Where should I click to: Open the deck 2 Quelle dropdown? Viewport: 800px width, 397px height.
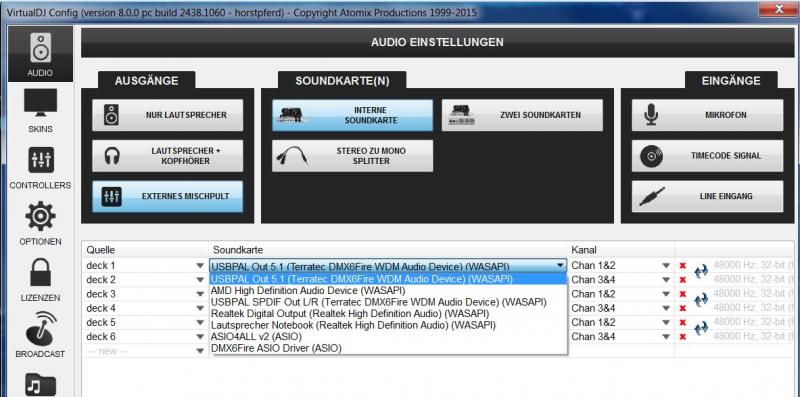point(199,280)
